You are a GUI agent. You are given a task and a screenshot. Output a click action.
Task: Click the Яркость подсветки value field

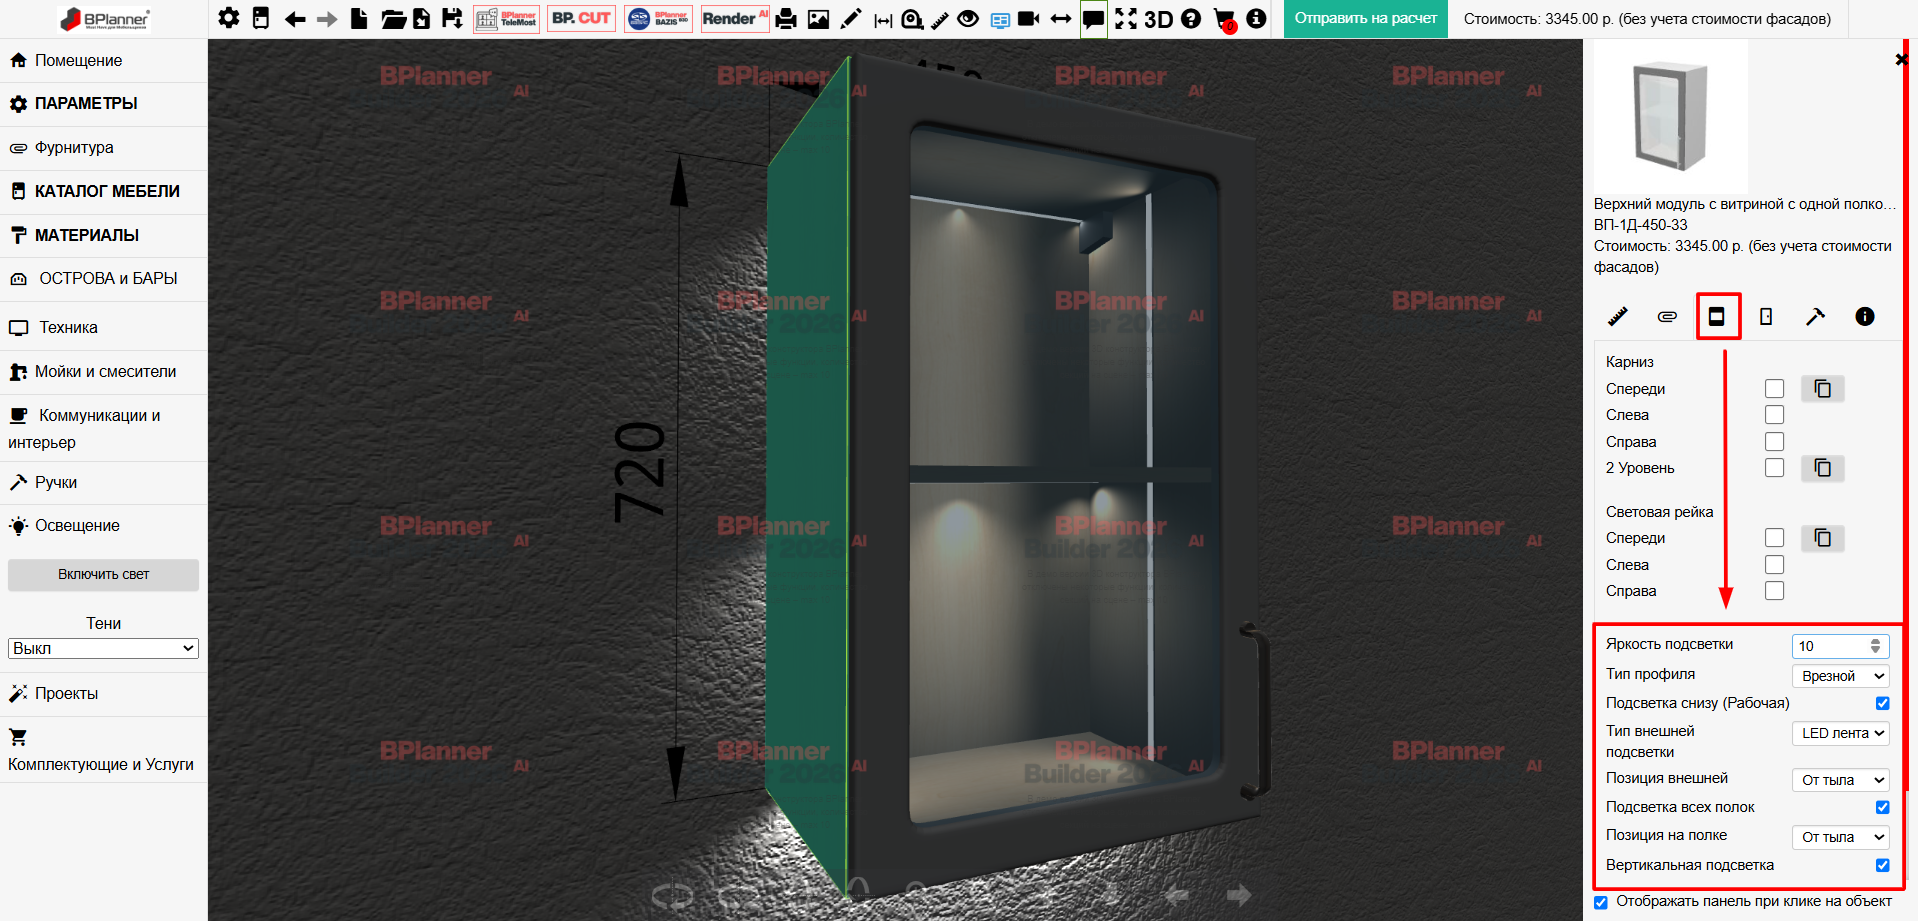(1841, 646)
